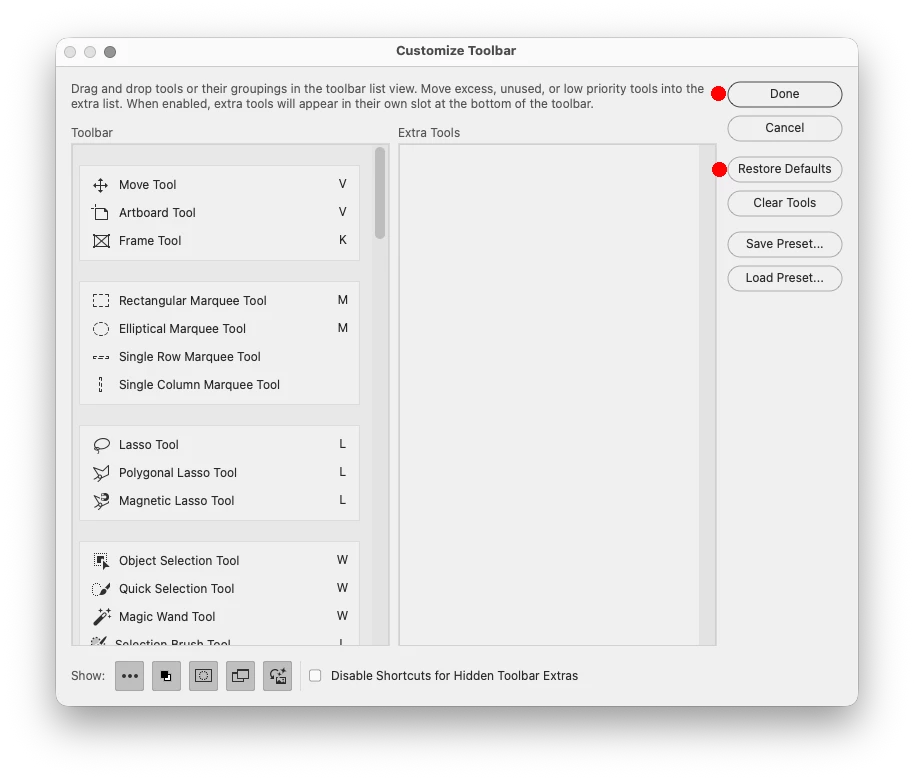Enable Disable Shortcuts for Hidden Toolbar Extras

[x=315, y=676]
